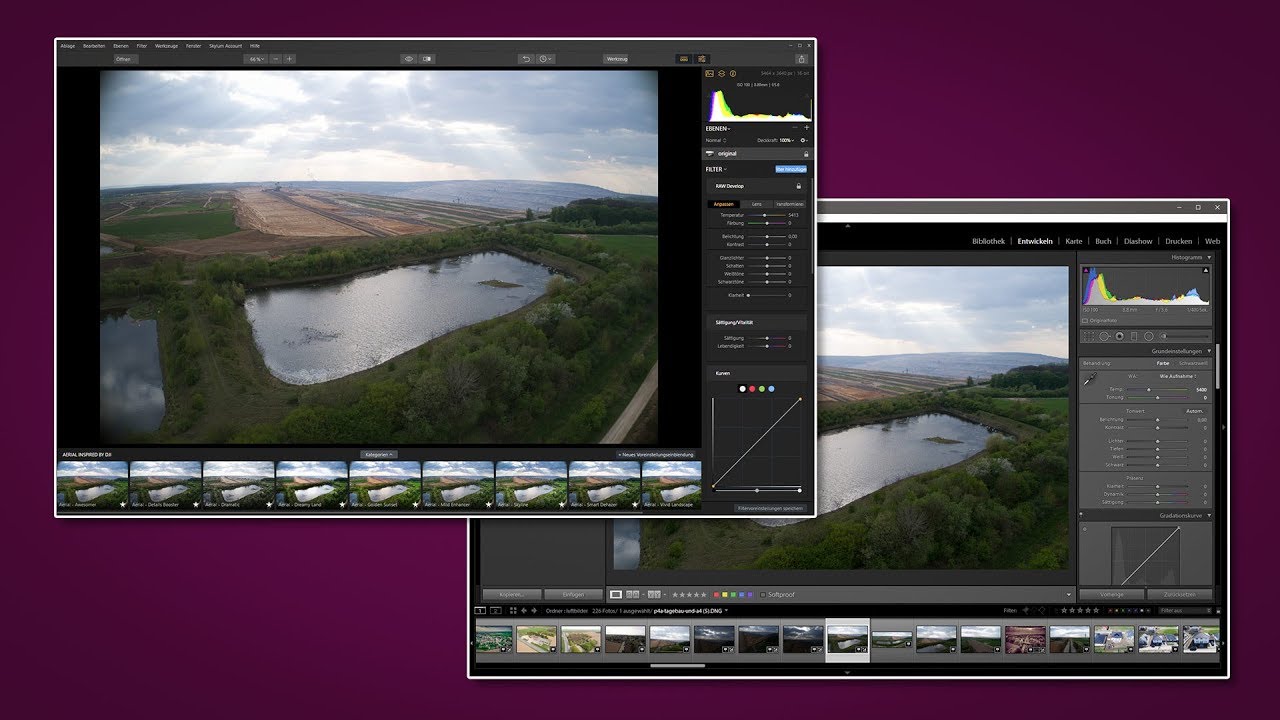Screen dimensions: 1280x720
Task: Switch to the Lens tab
Action: click(757, 204)
